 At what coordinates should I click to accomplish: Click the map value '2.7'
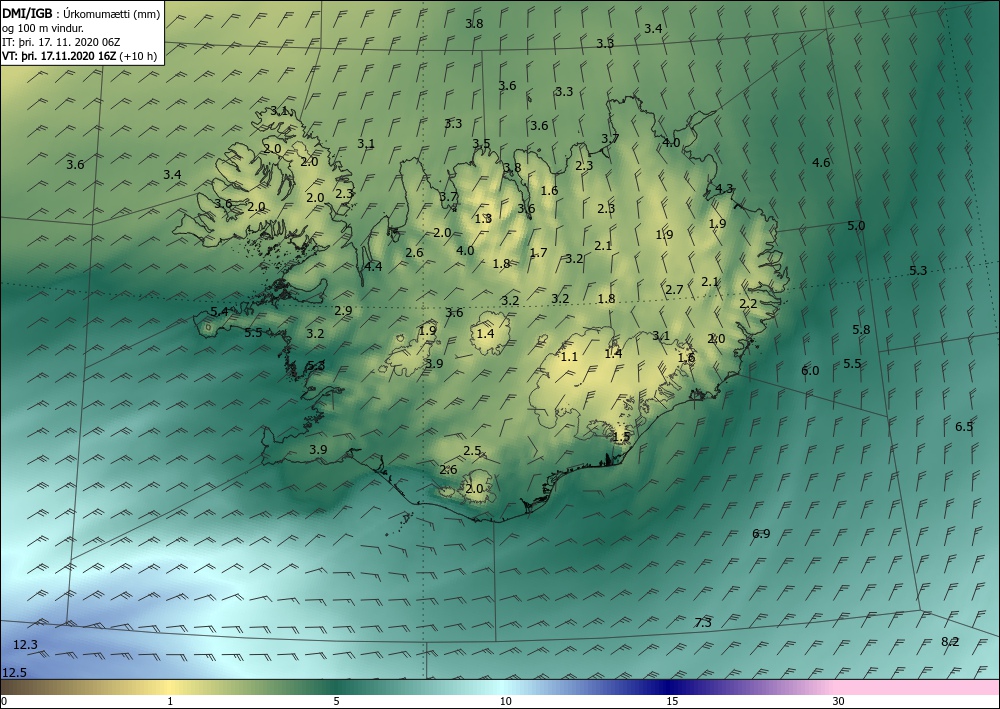click(x=675, y=289)
